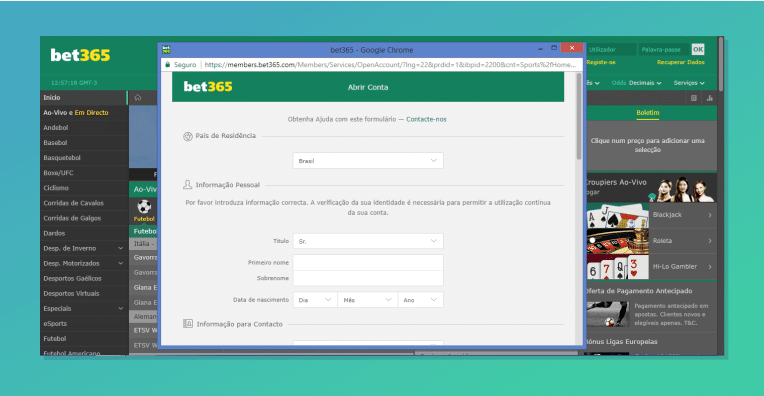Open the Título dropdown showing Sr.
Viewport: 764px width, 396px height.
[x=368, y=241]
